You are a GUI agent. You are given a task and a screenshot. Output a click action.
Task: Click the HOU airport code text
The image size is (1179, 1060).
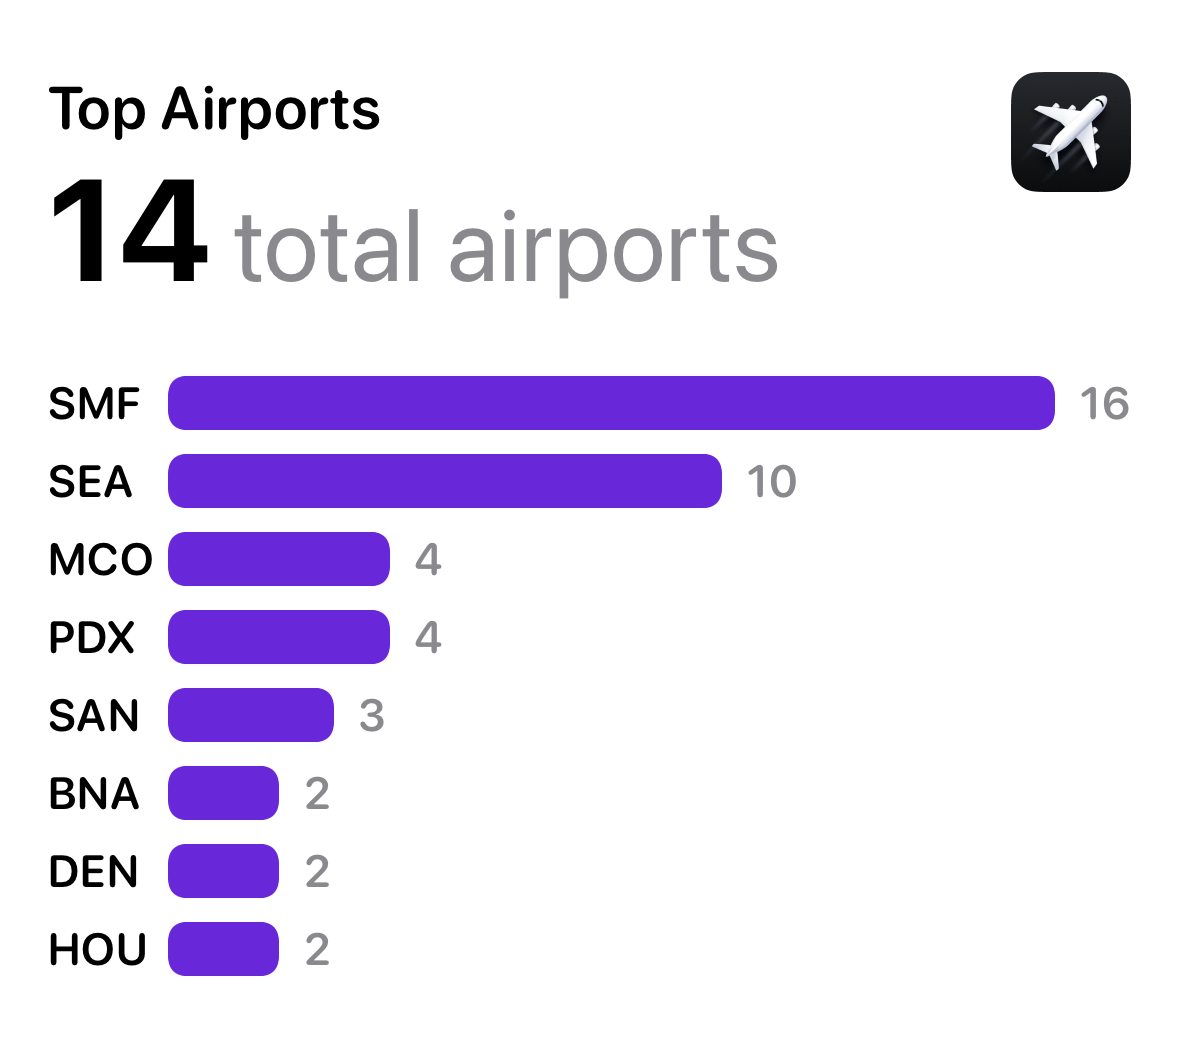(x=98, y=949)
